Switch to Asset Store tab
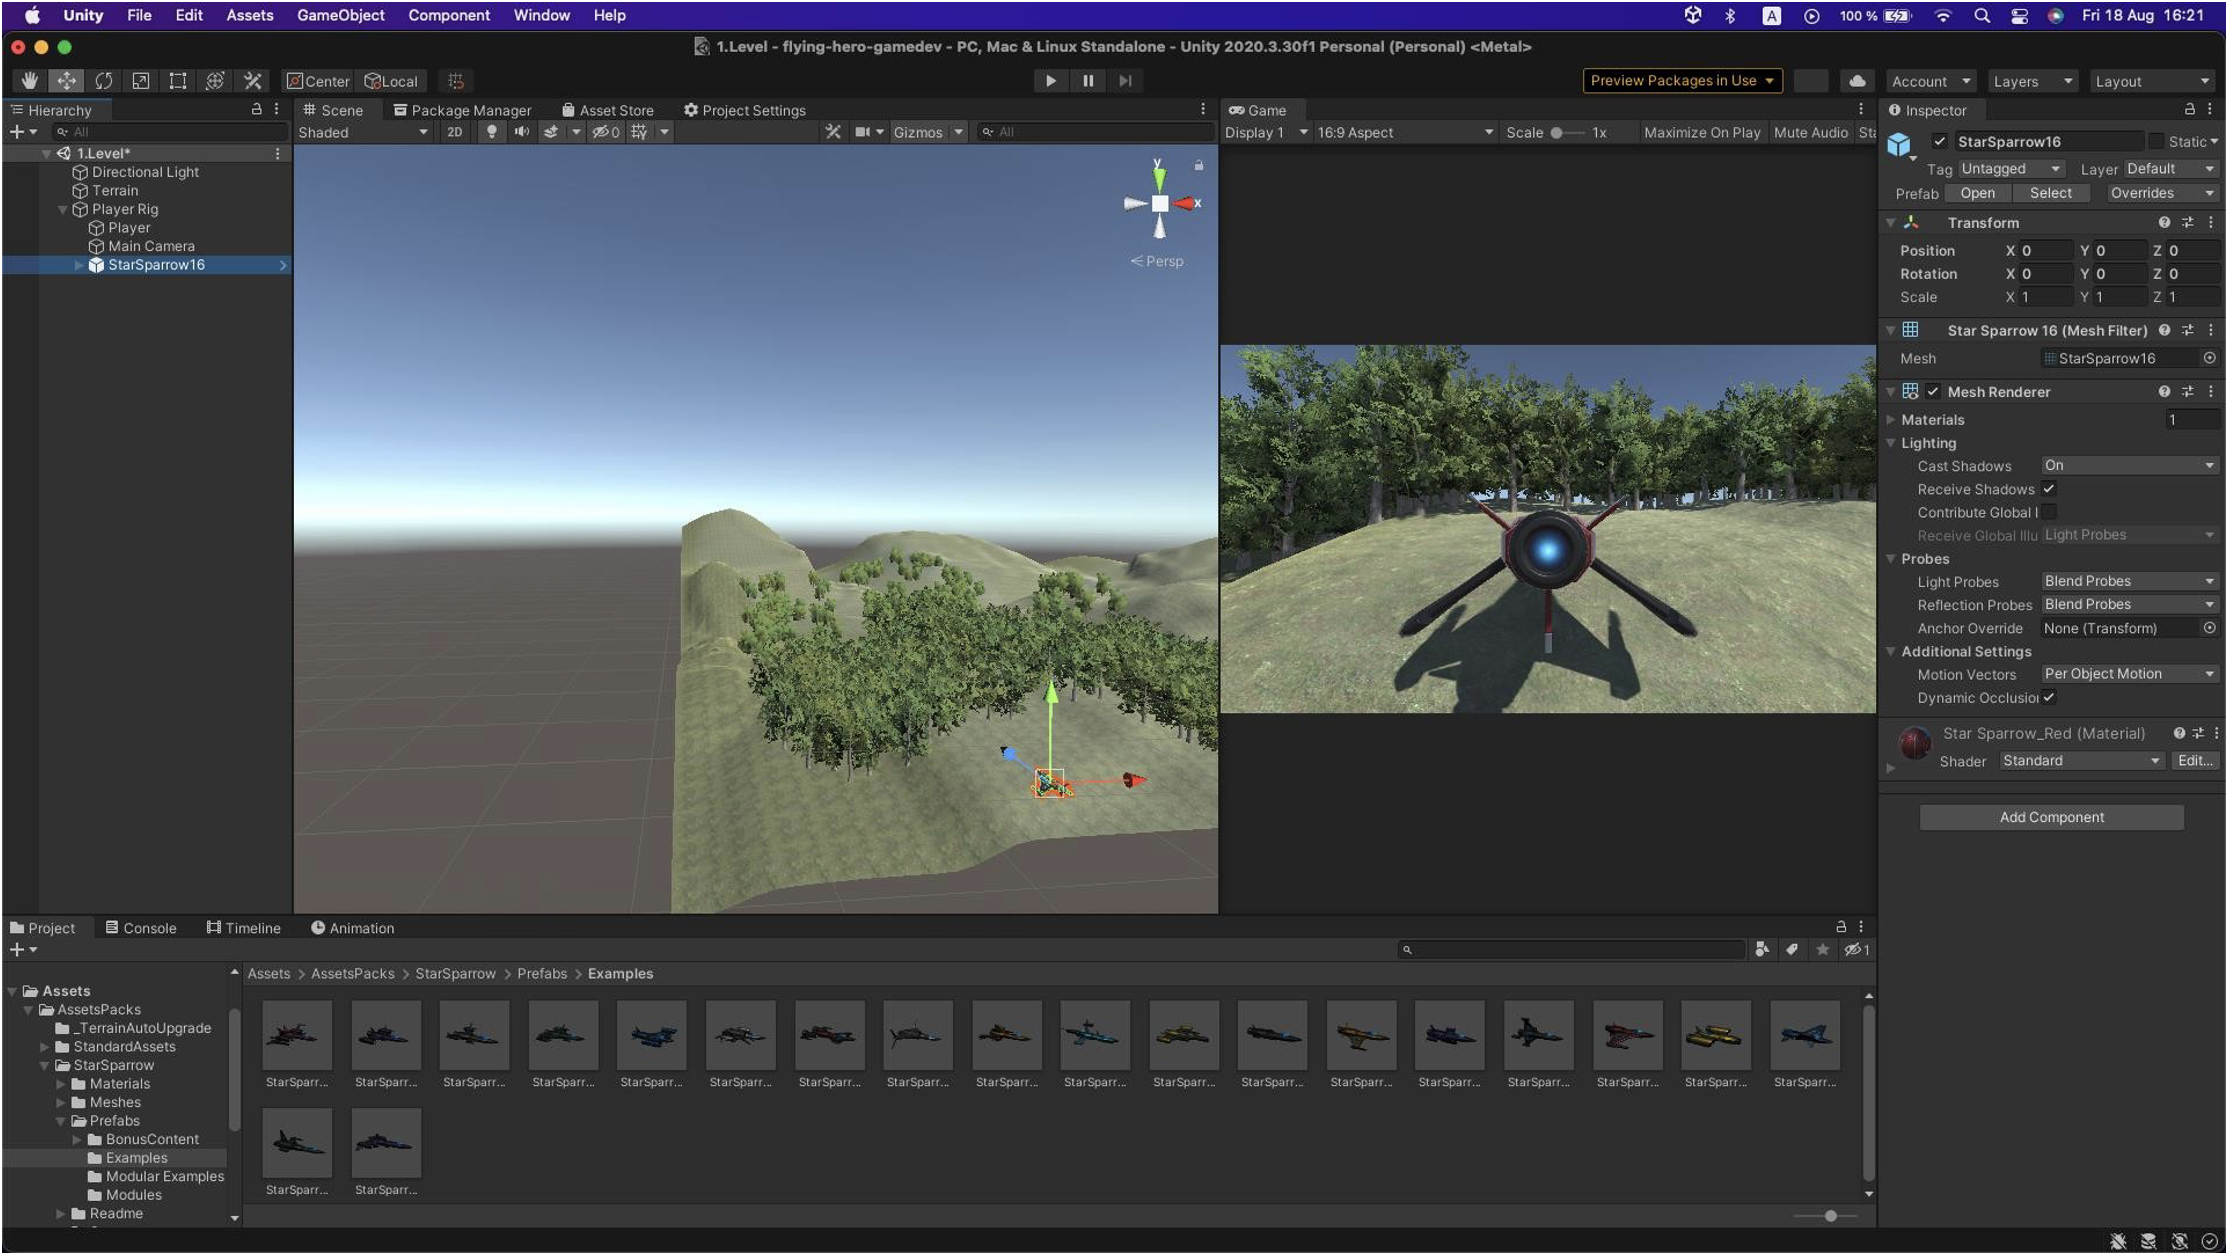This screenshot has width=2228, height=1258. point(607,110)
